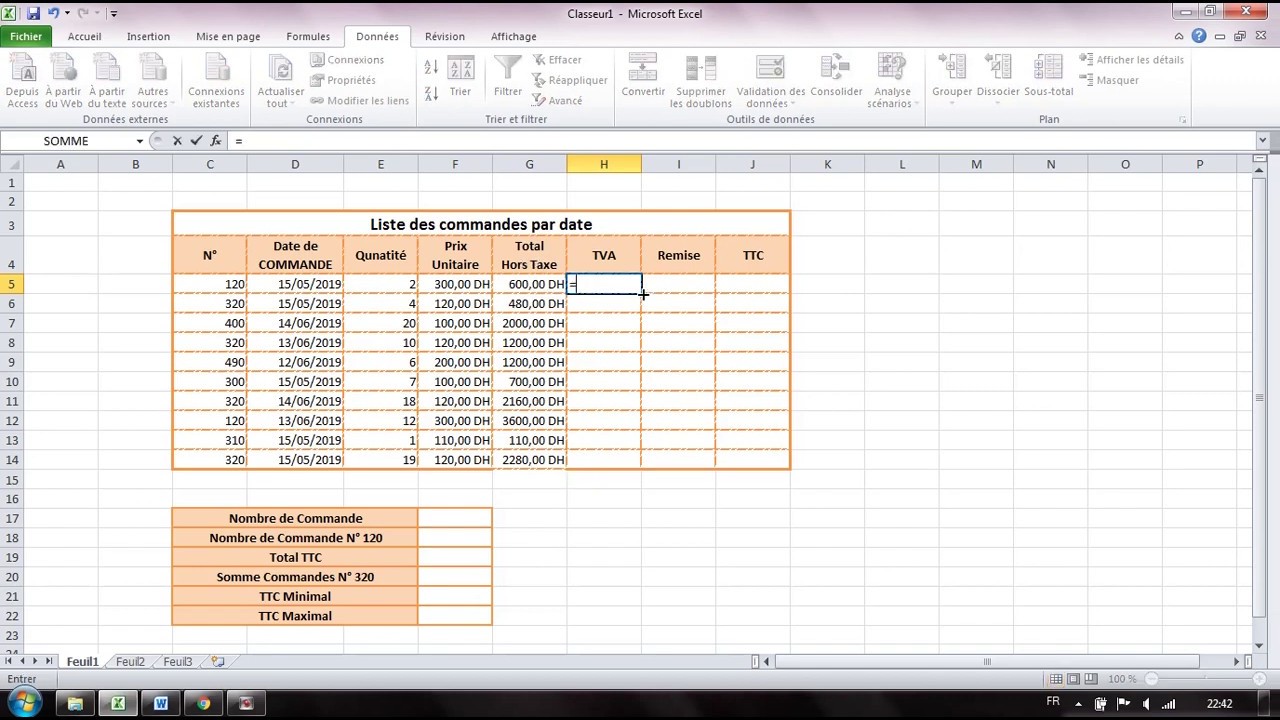1280x720 pixels.
Task: Open Plan group dialog launcher
Action: click(x=1183, y=120)
